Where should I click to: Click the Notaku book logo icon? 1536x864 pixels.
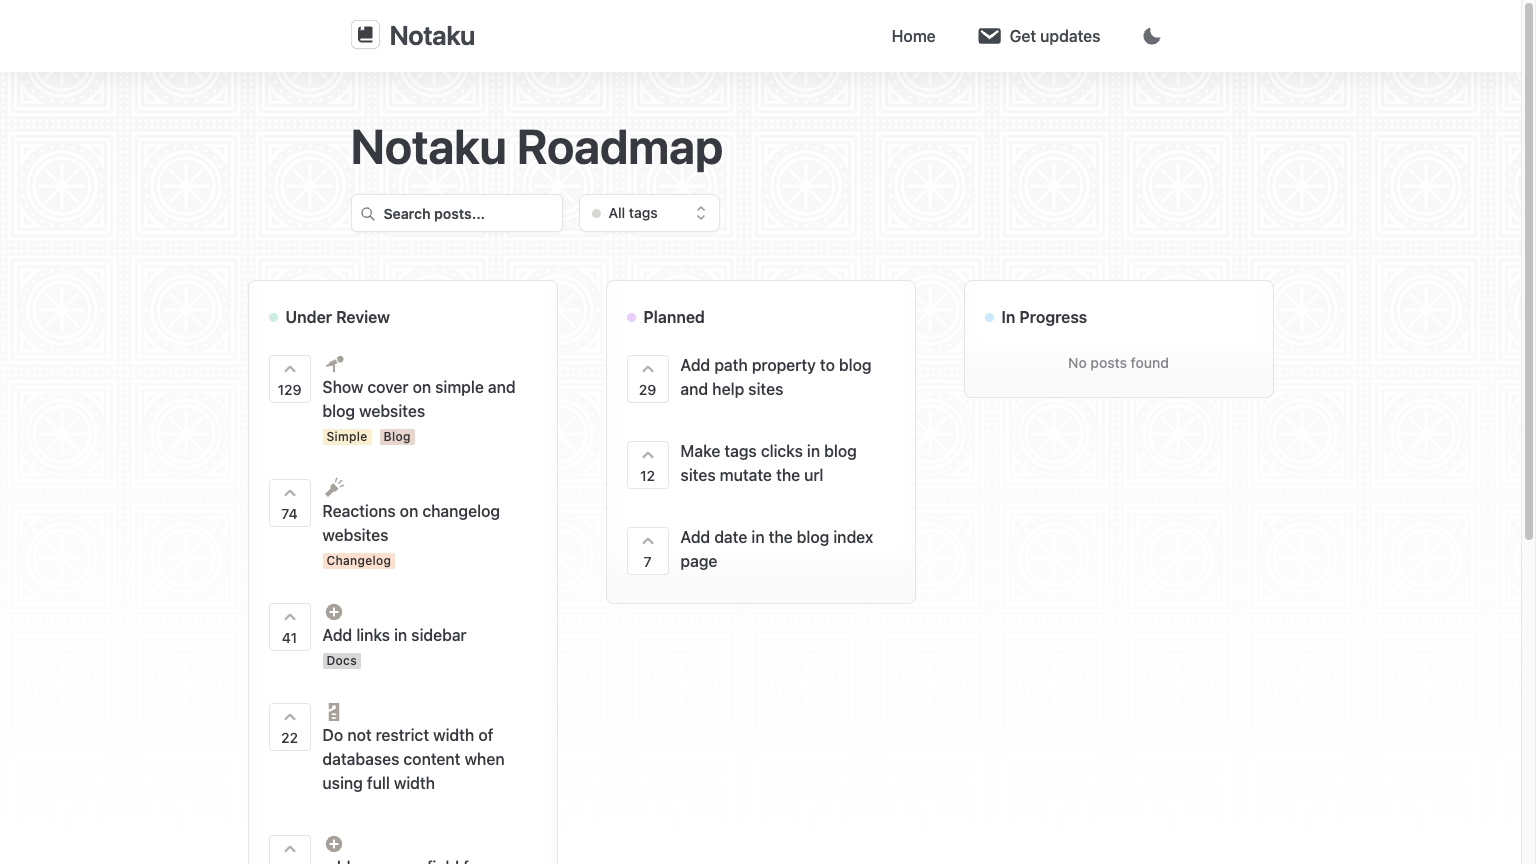click(x=365, y=35)
